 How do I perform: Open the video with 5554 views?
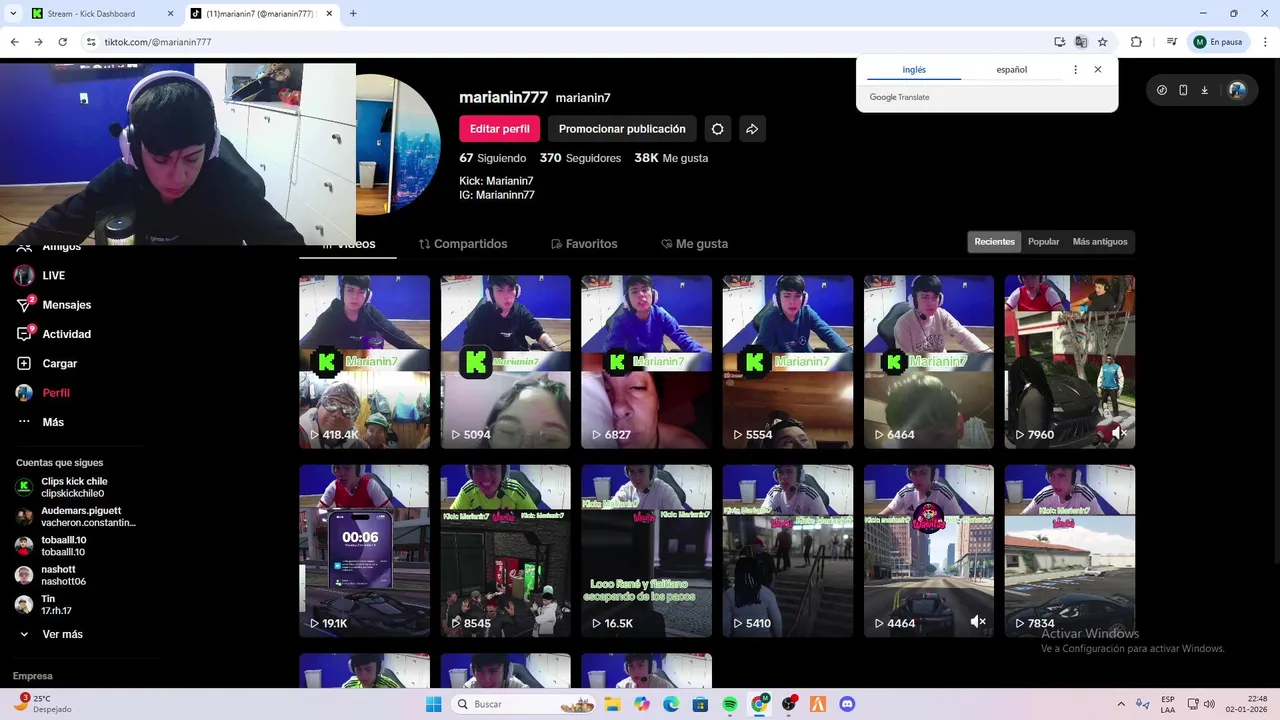click(788, 362)
